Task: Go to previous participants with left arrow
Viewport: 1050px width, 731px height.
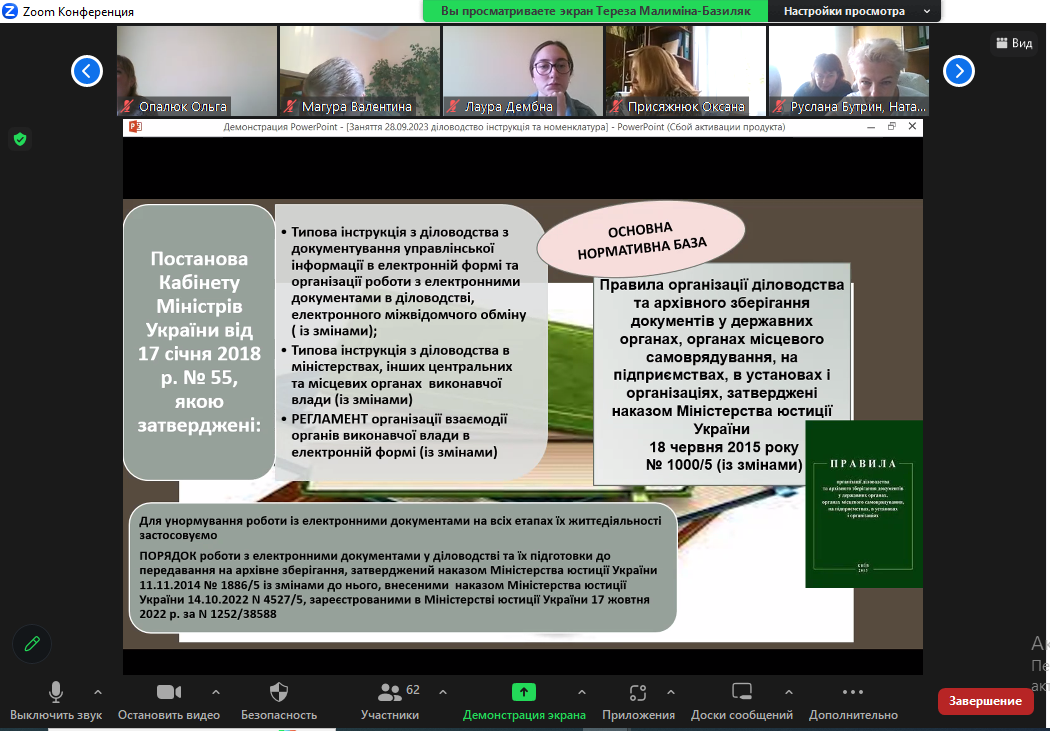Action: click(87, 71)
